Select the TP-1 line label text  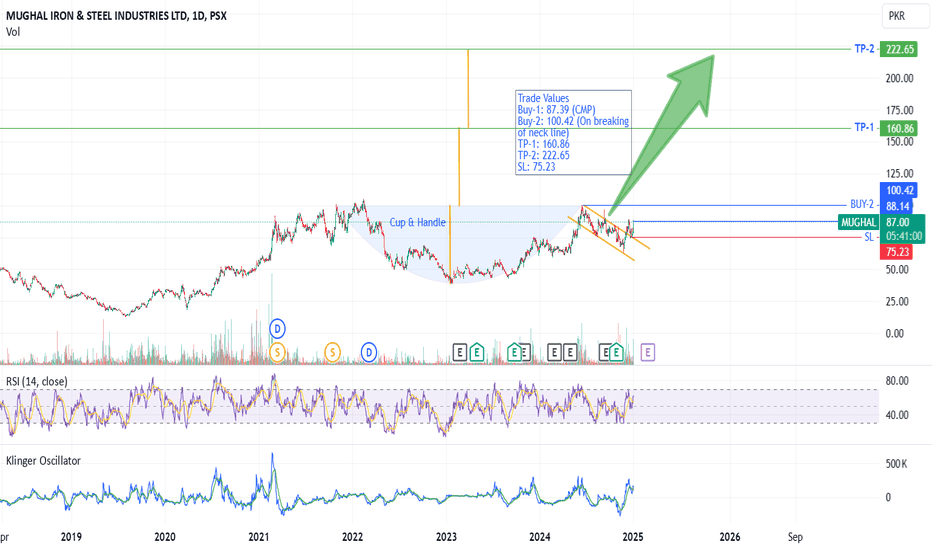tap(864, 127)
